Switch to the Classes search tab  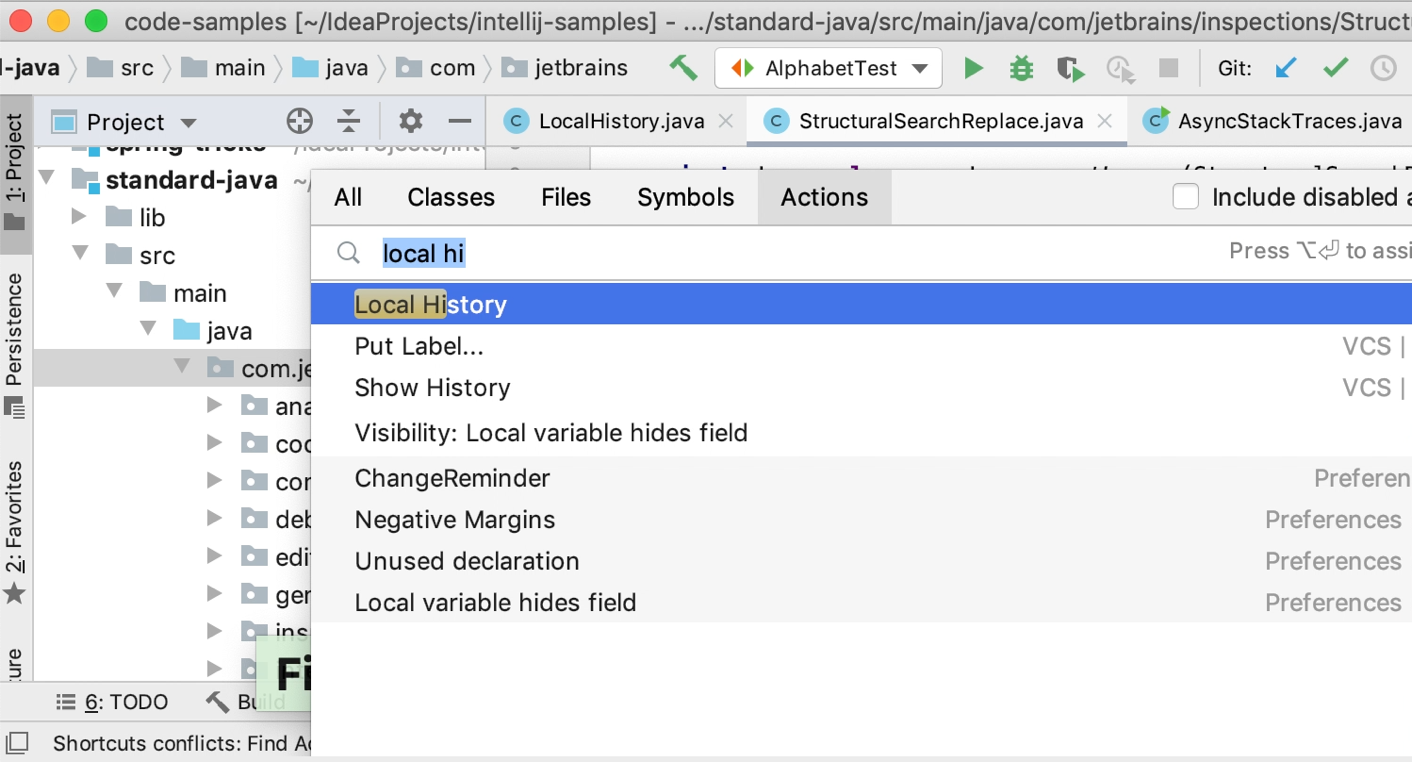coord(450,197)
